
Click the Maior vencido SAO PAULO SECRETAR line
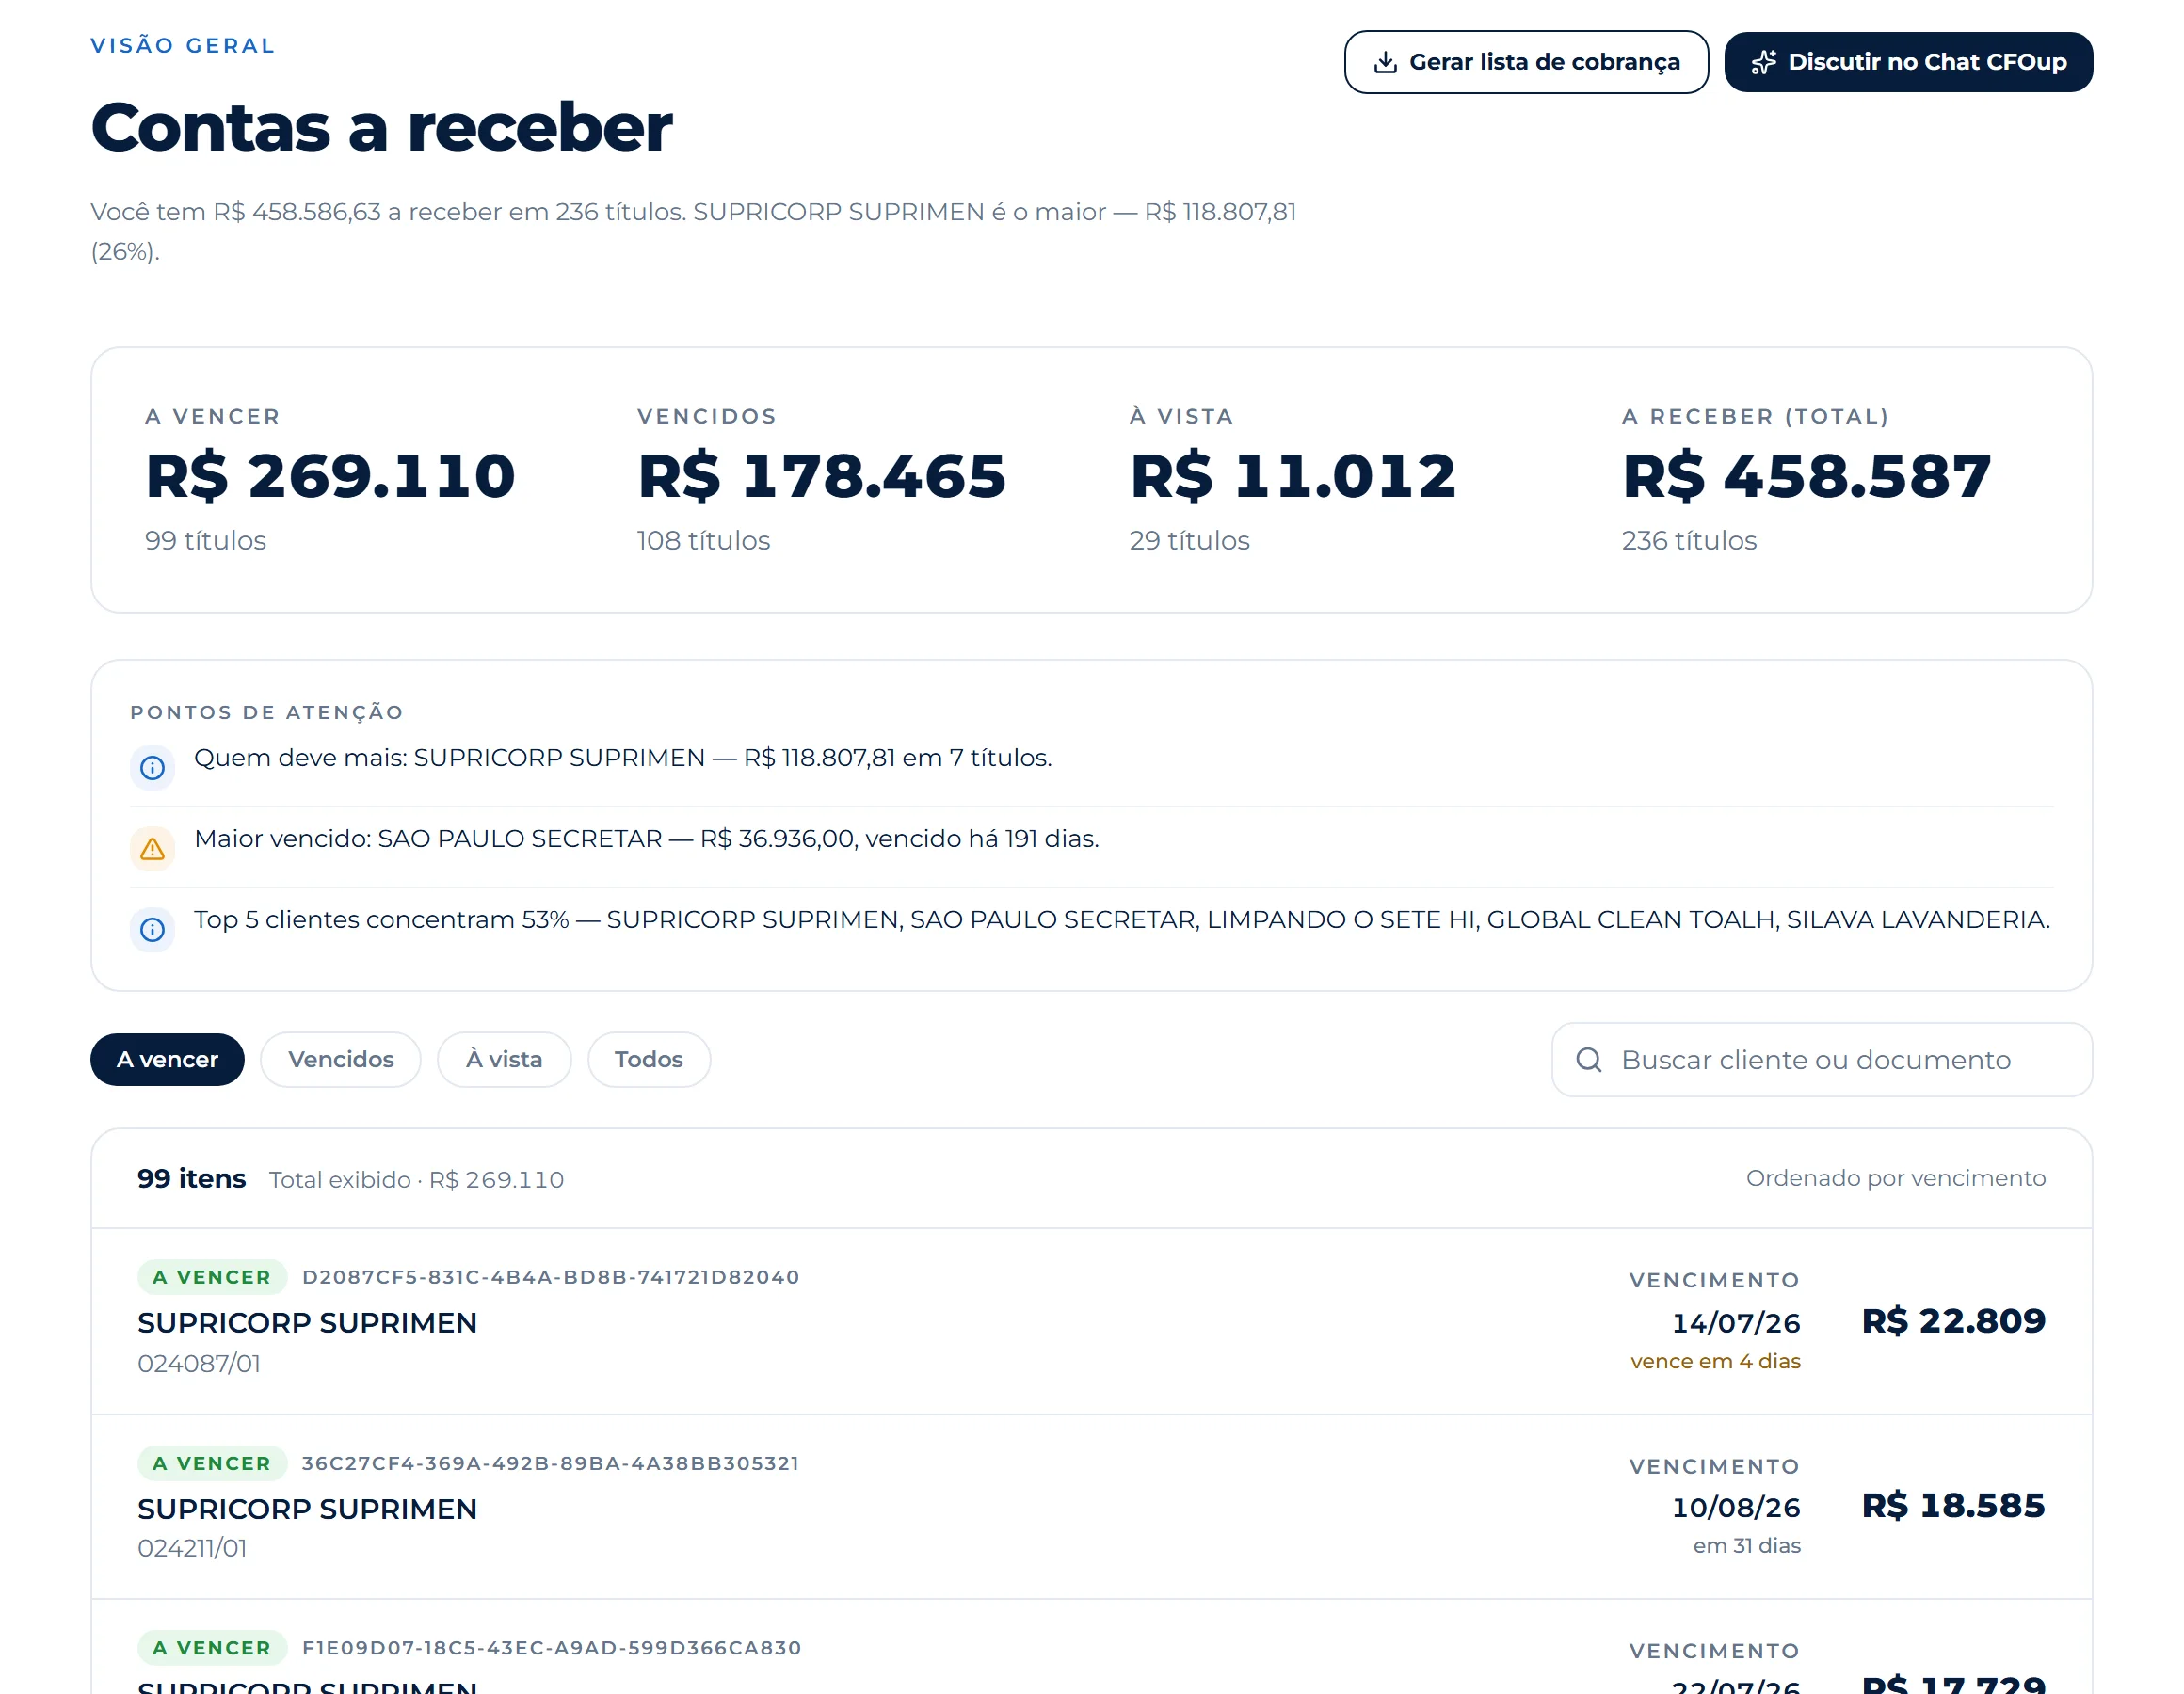pos(646,839)
